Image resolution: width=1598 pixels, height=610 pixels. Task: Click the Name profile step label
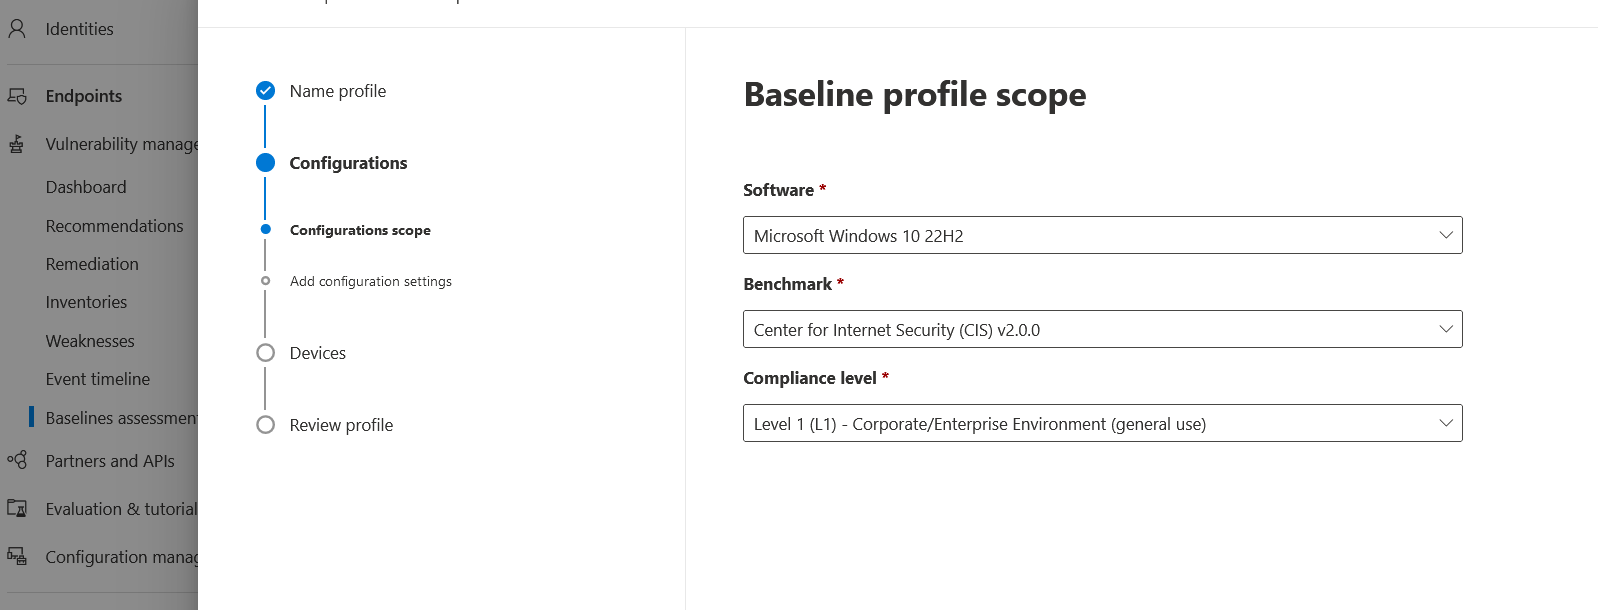[338, 91]
